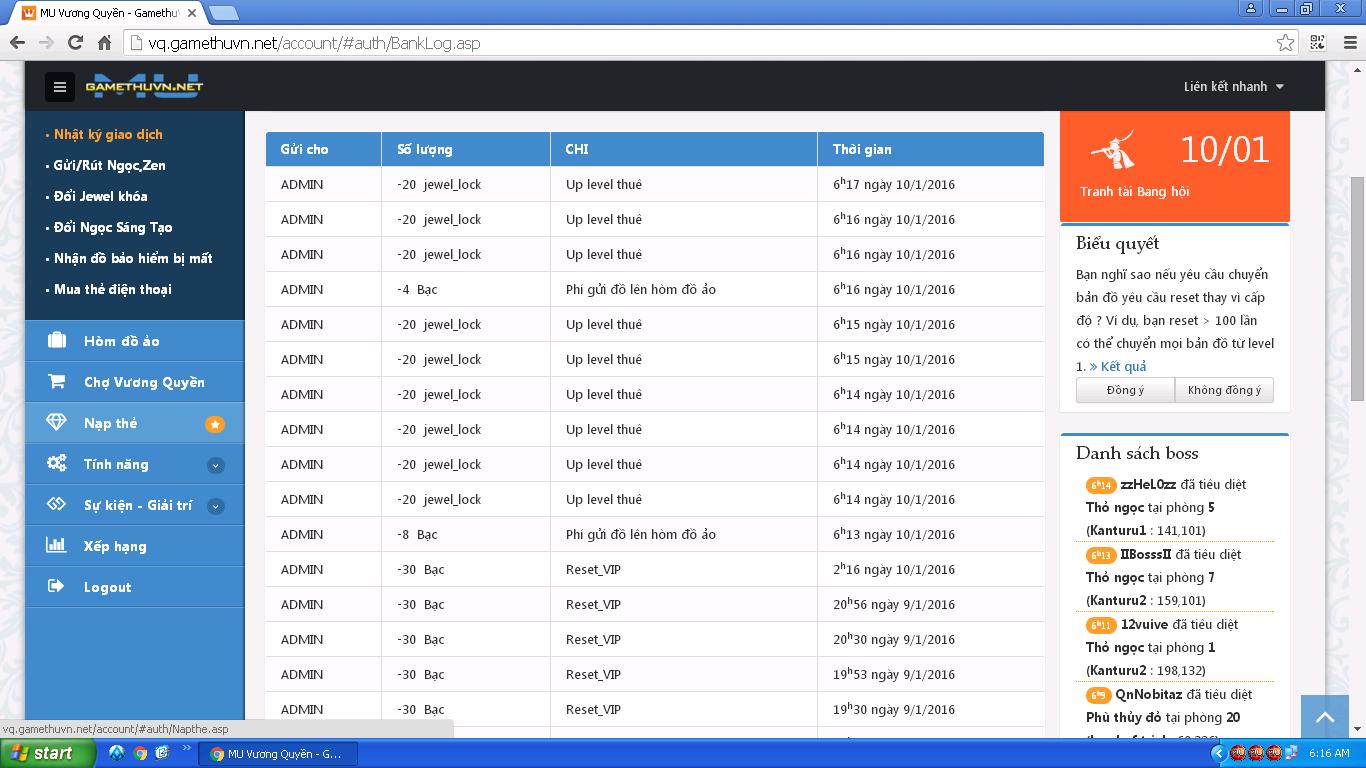Click the Logout exit icon
Image resolution: width=1366 pixels, height=768 pixels.
click(57, 587)
